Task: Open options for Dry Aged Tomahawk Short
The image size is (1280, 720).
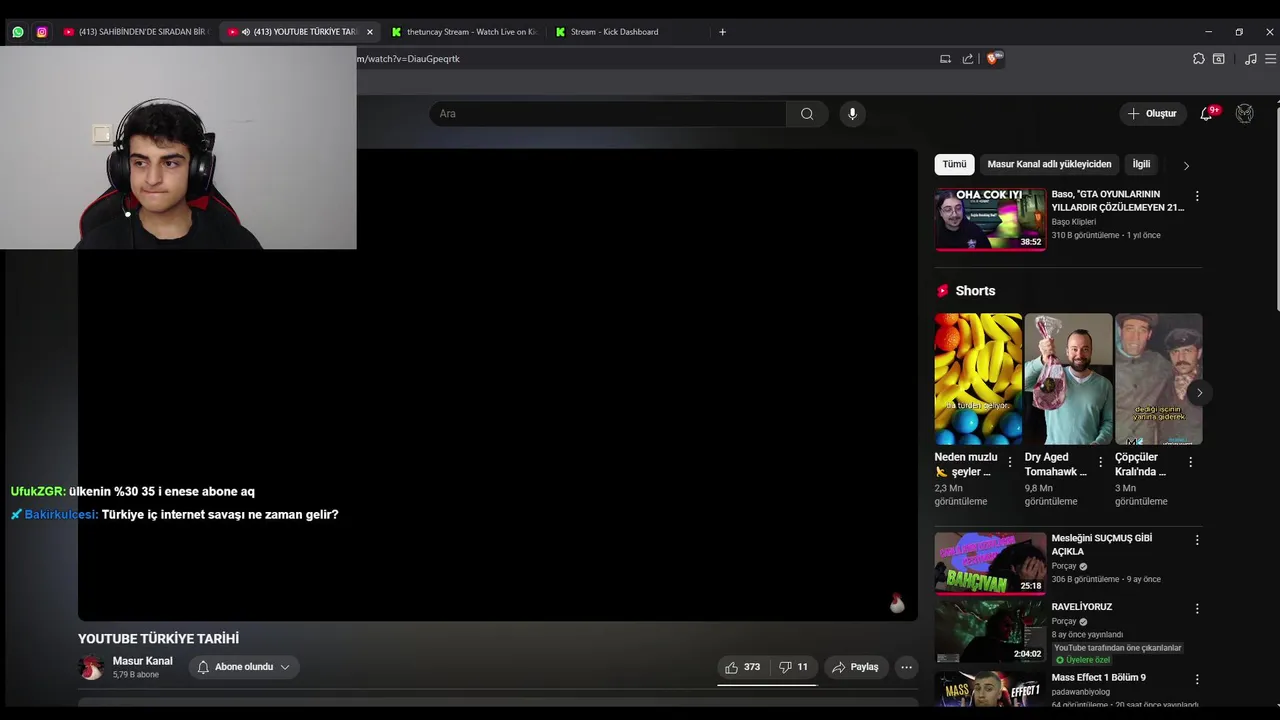Action: pyautogui.click(x=1100, y=462)
